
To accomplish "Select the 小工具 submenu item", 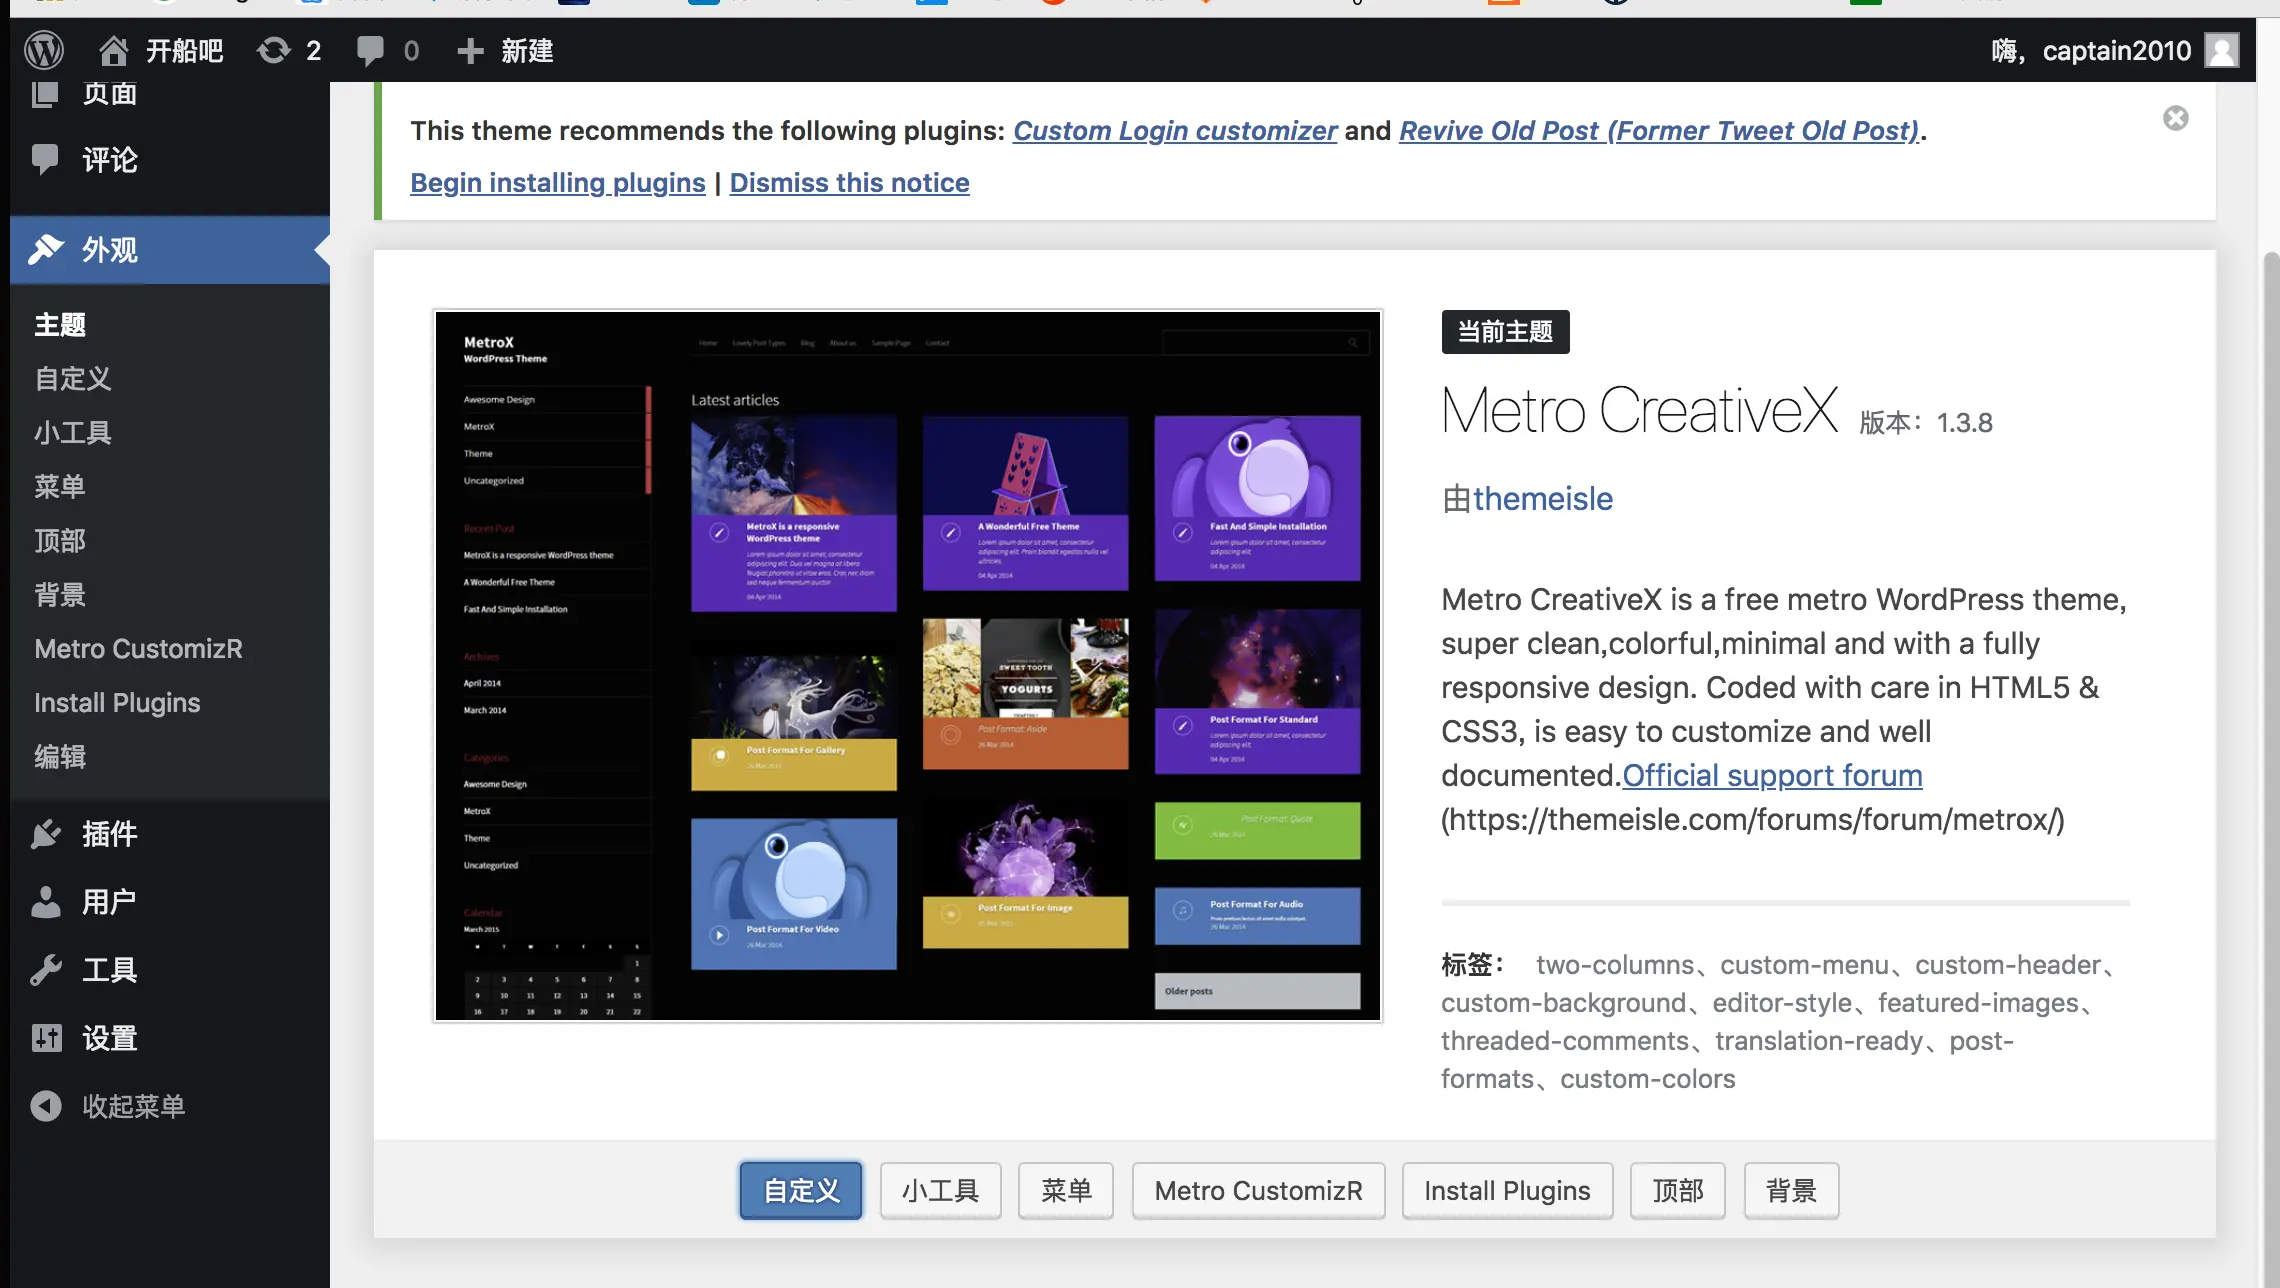I will 73,433.
